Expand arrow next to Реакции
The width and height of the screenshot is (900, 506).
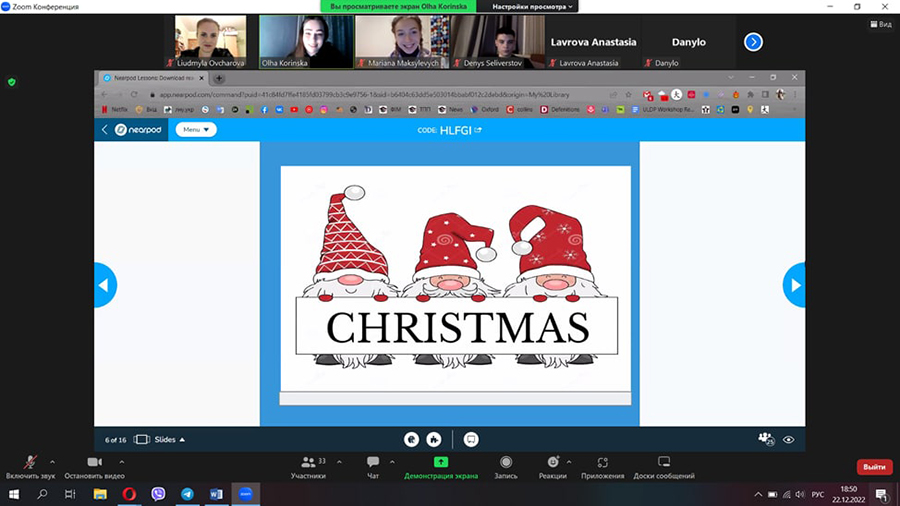tap(569, 461)
